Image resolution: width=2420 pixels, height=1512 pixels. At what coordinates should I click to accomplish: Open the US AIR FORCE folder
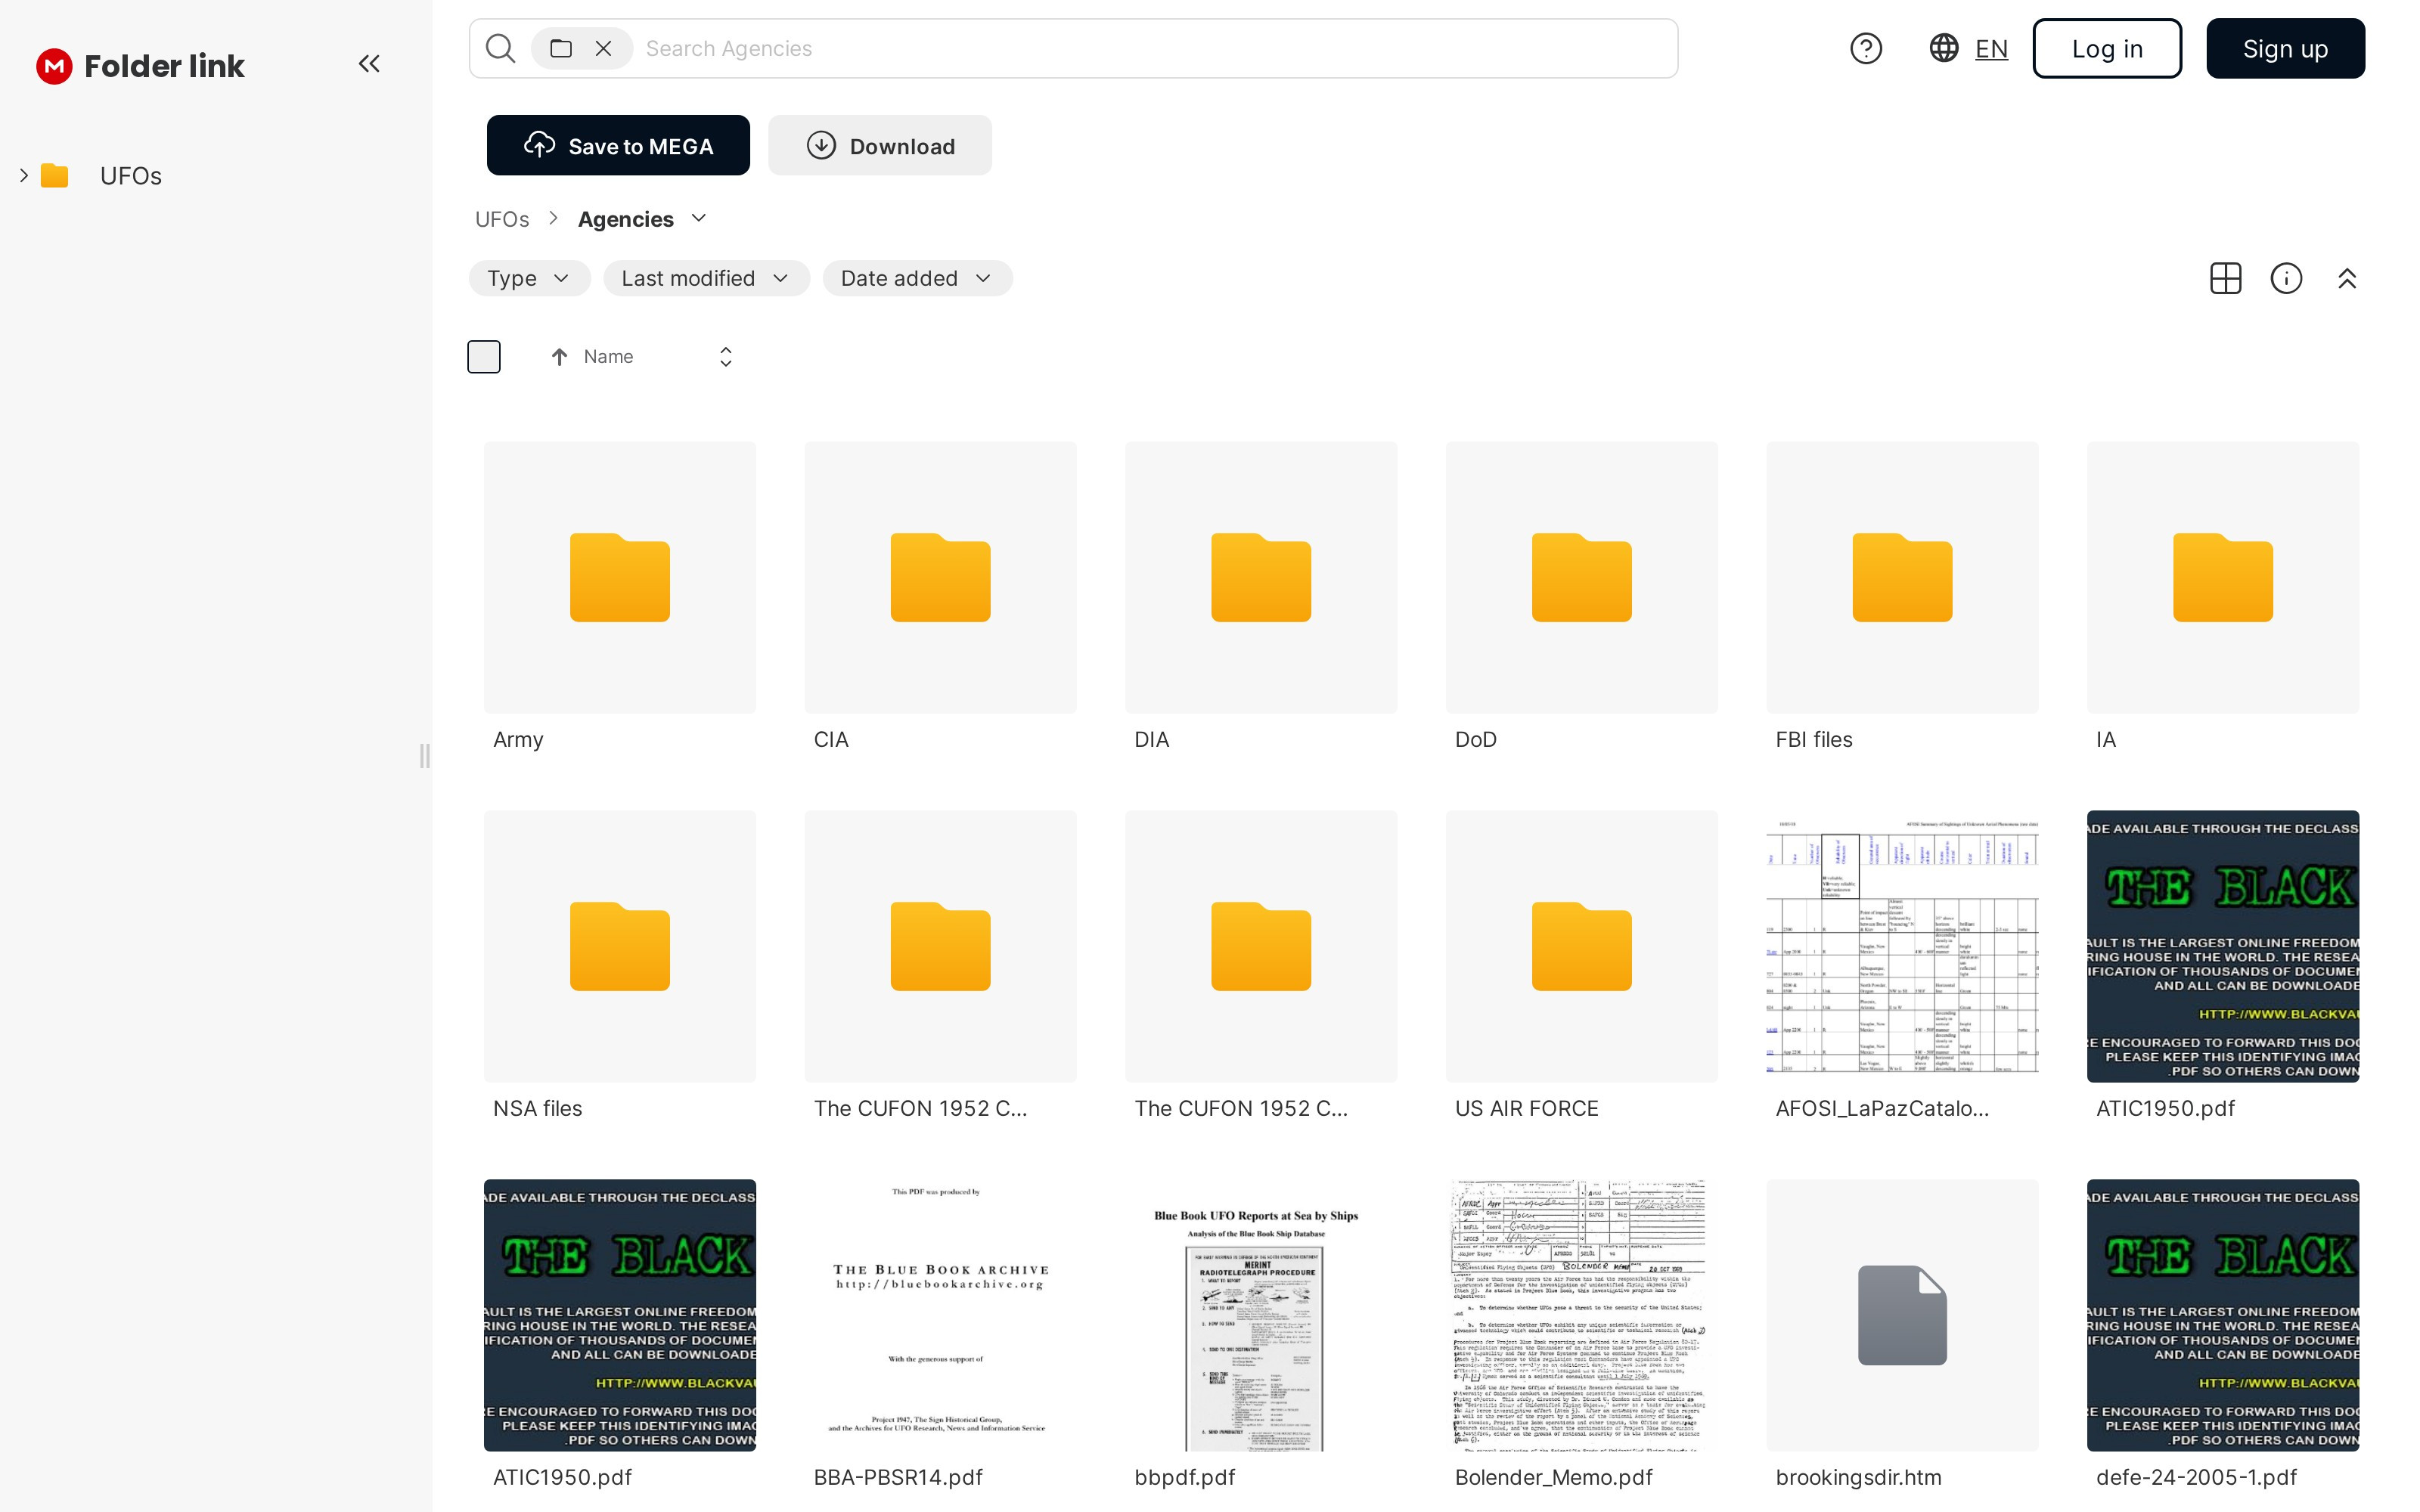click(x=1582, y=946)
